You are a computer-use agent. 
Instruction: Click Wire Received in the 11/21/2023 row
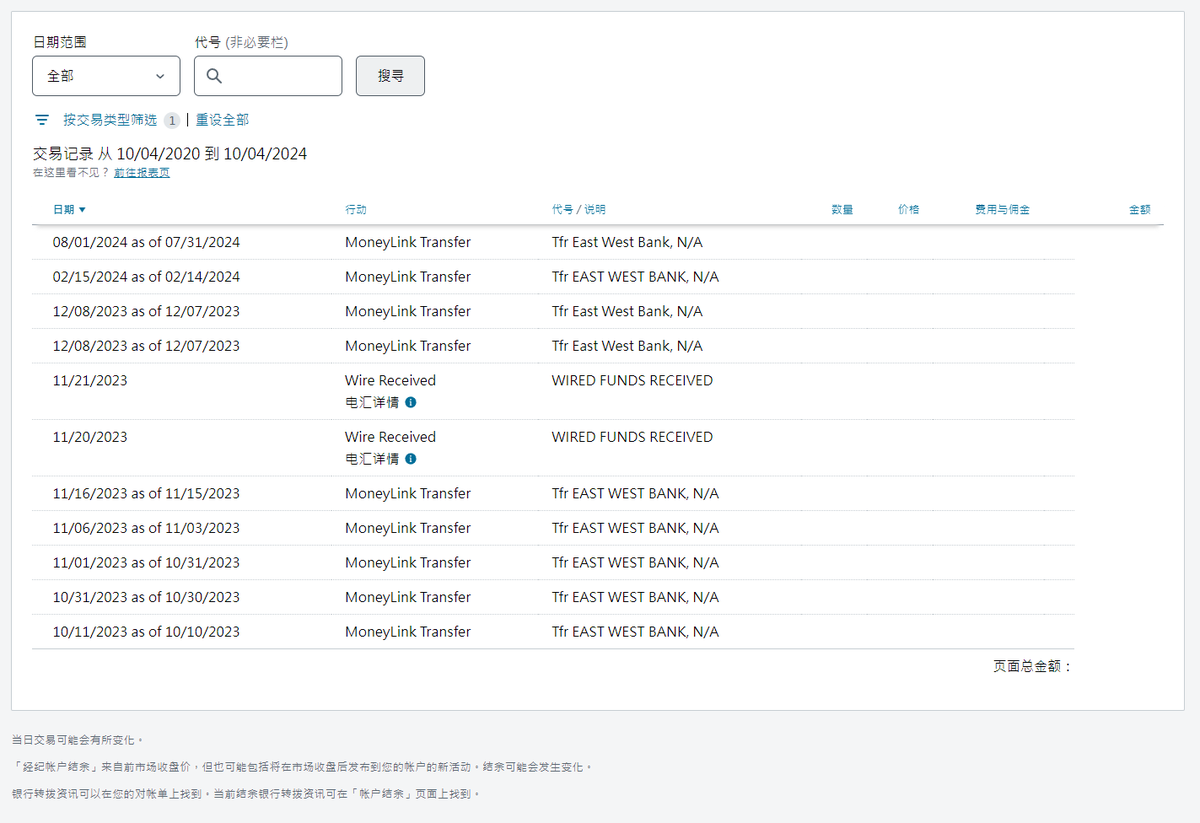point(390,381)
